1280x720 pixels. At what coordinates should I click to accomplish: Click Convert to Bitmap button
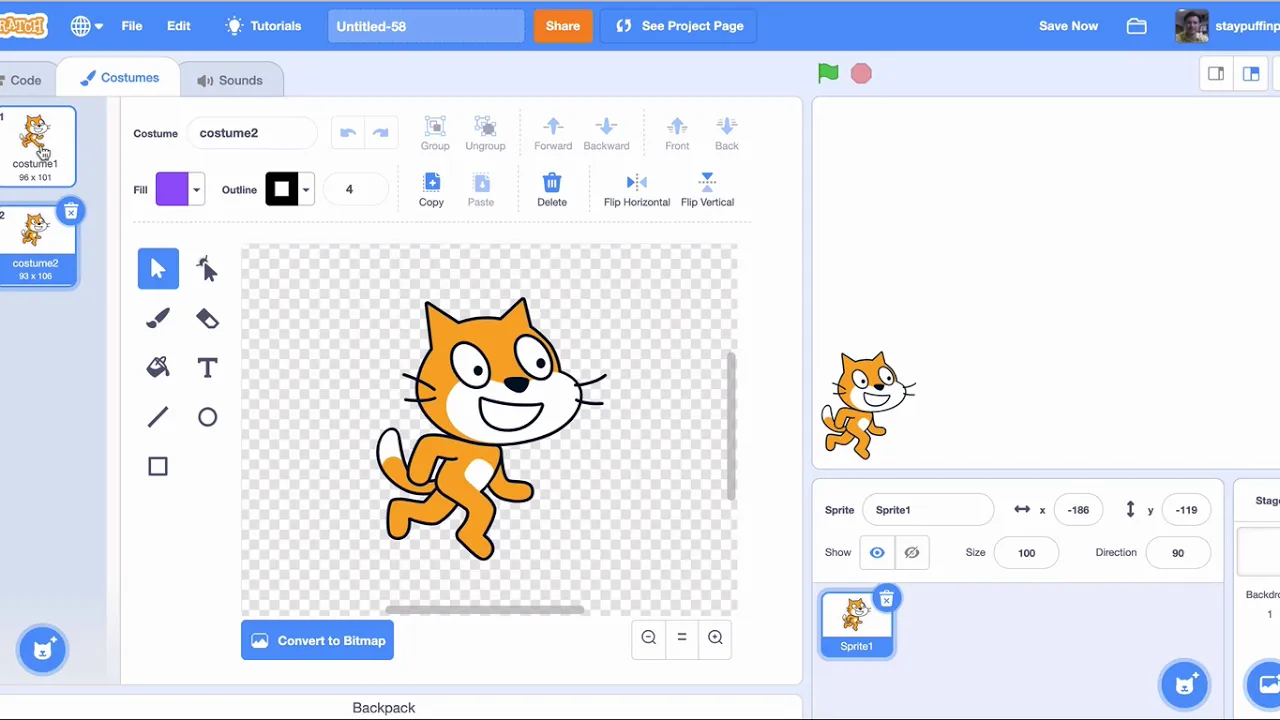pyautogui.click(x=317, y=641)
